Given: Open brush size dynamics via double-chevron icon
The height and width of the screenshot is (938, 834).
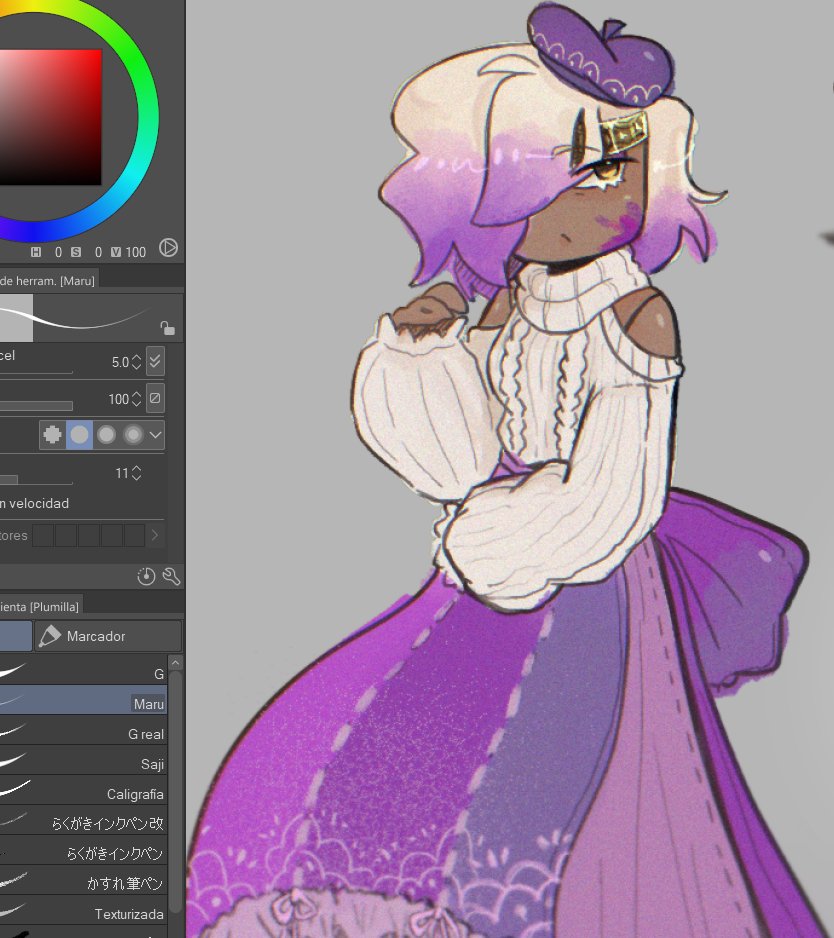Looking at the screenshot, I should tap(156, 362).
